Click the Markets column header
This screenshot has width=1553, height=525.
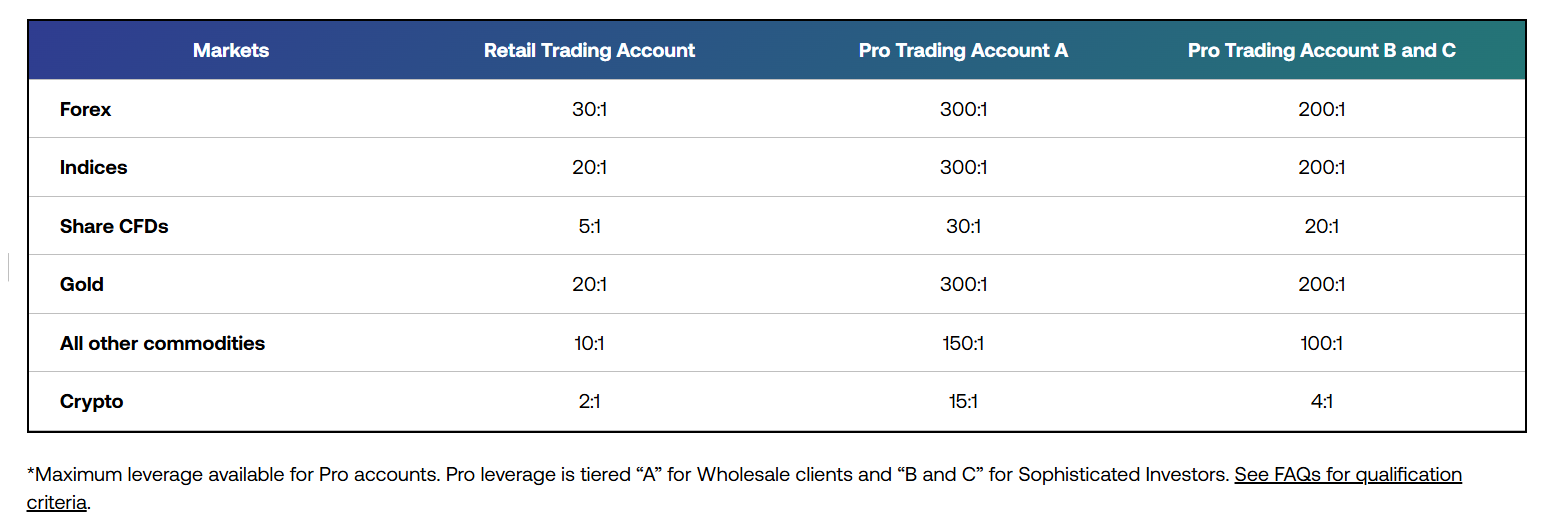231,50
